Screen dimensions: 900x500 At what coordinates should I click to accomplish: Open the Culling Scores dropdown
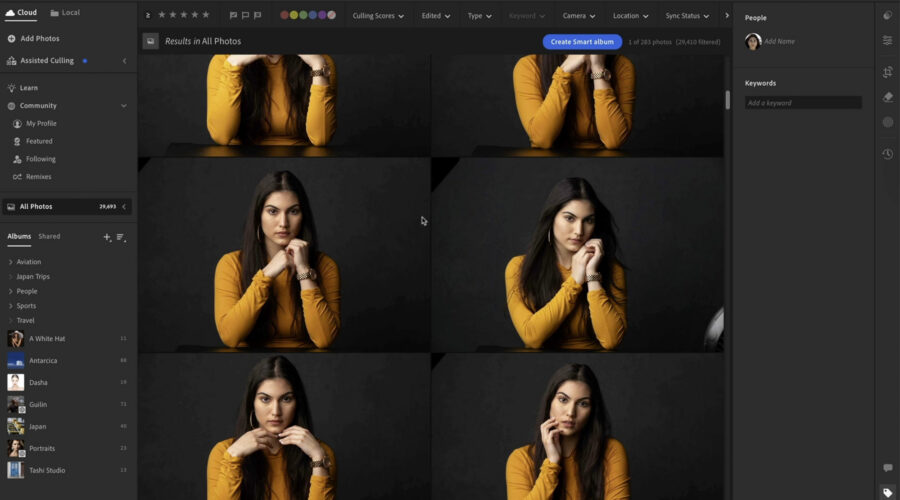click(x=378, y=16)
